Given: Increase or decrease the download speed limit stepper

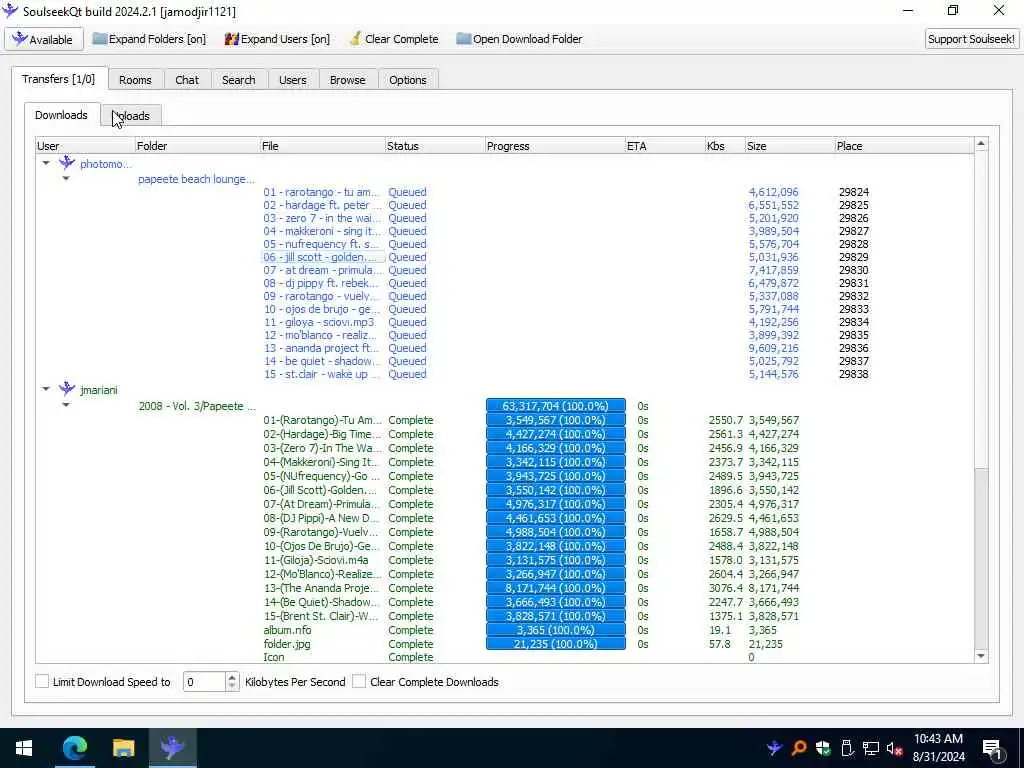Looking at the screenshot, I should coord(232,681).
